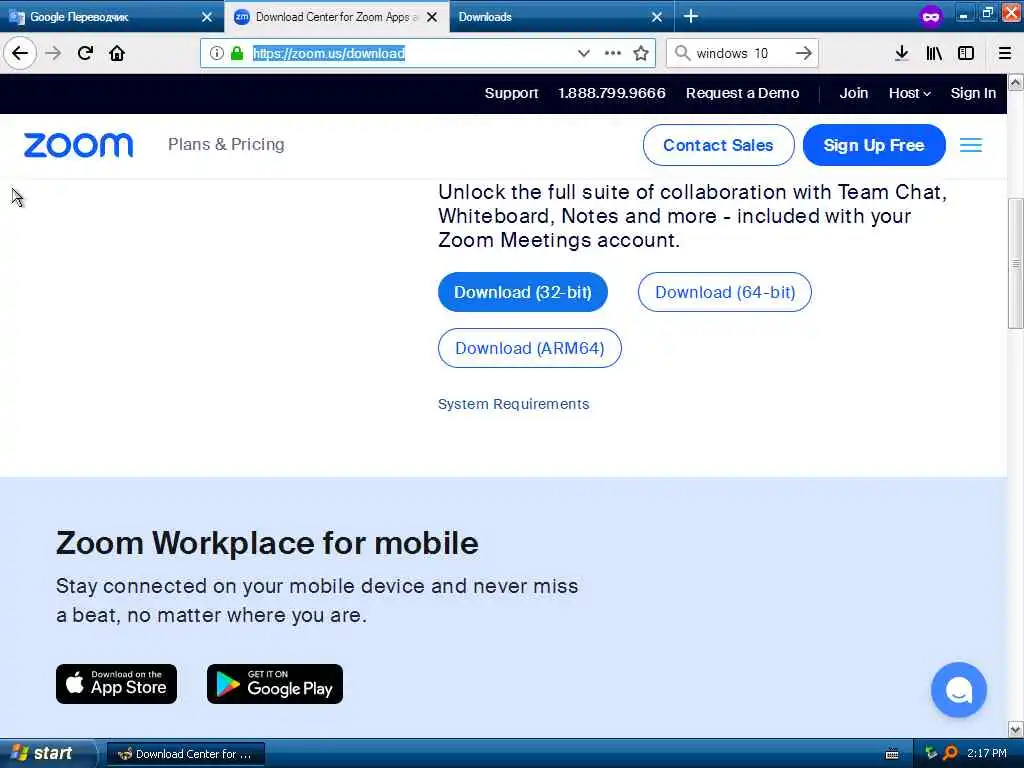Image resolution: width=1024 pixels, height=768 pixels.
Task: Reload the current page
Action: pyautogui.click(x=85, y=53)
